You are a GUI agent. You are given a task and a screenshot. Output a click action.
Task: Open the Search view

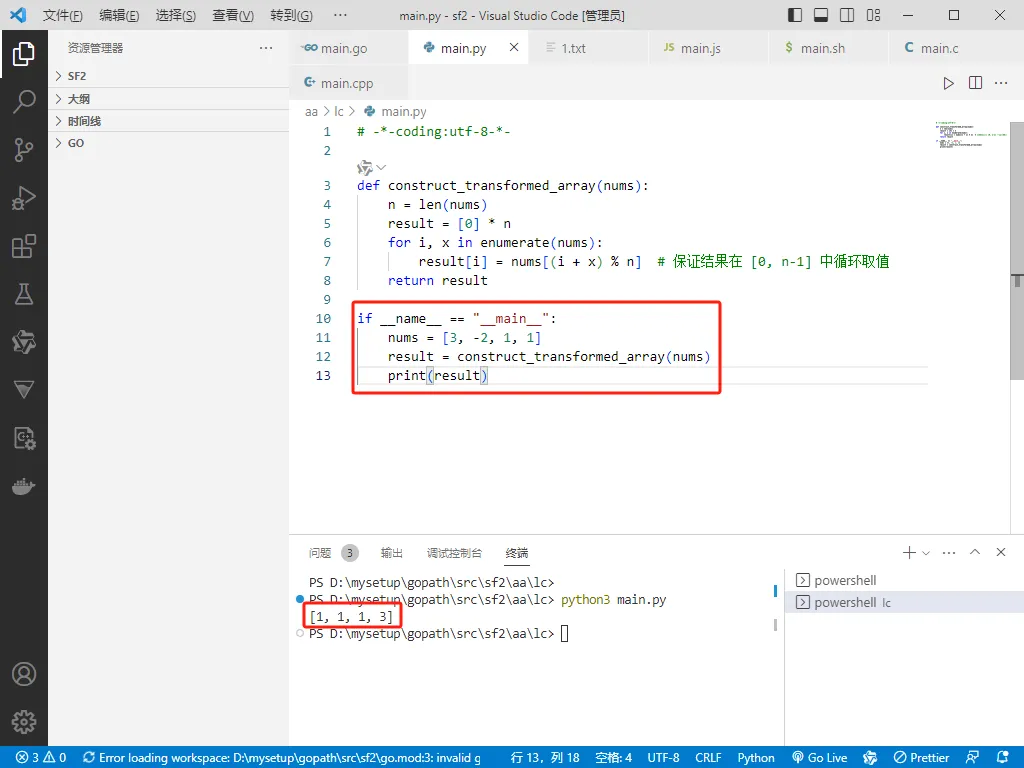(24, 102)
